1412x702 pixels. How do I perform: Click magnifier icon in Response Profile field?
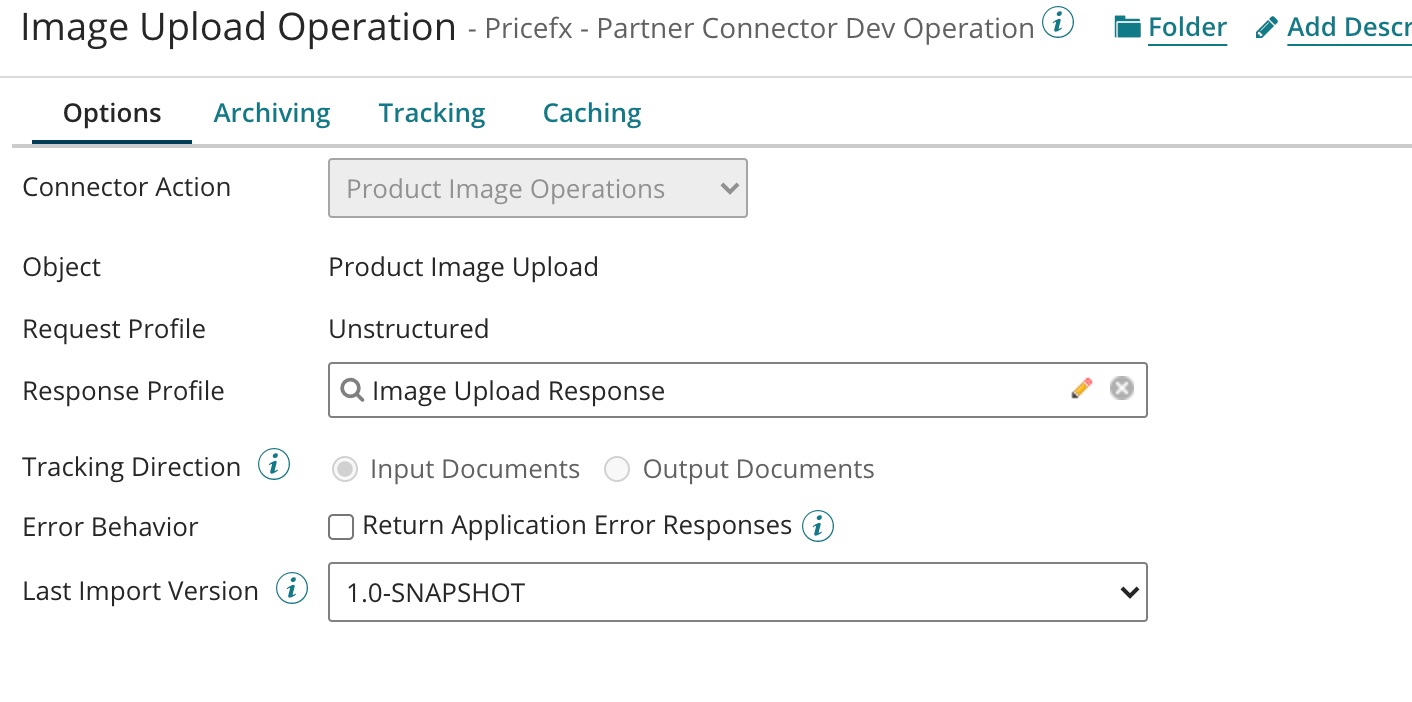(x=351, y=390)
